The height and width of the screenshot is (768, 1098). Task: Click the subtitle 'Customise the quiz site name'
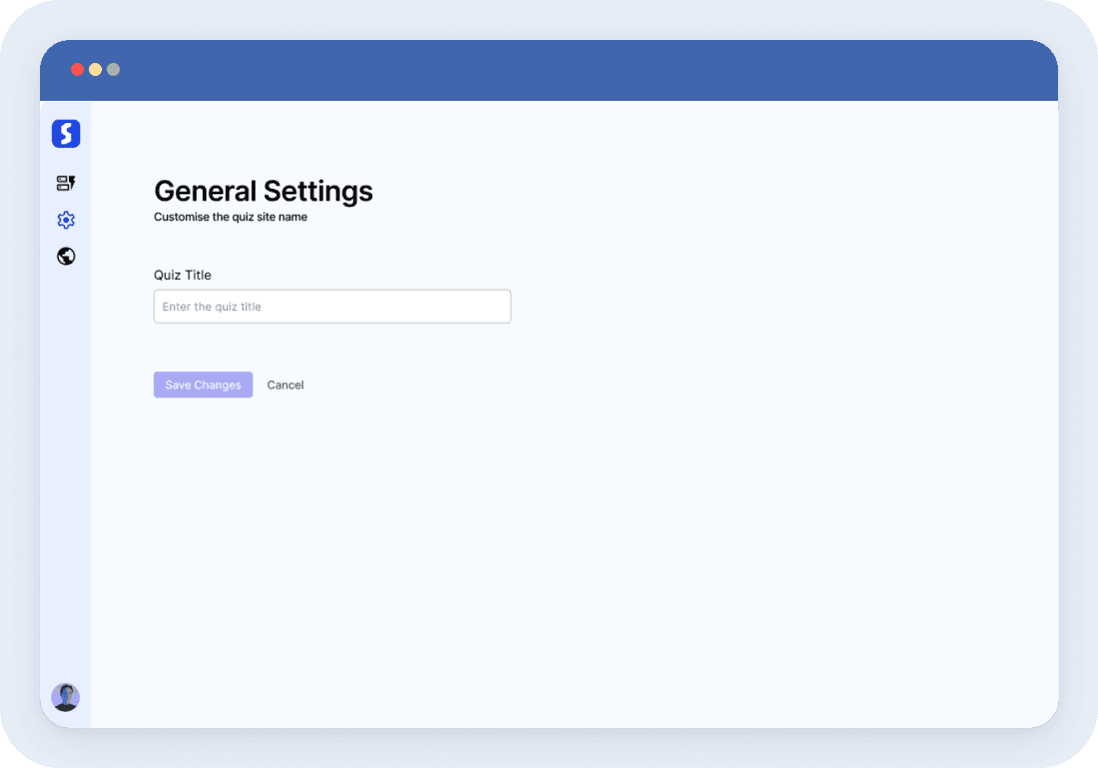click(230, 217)
